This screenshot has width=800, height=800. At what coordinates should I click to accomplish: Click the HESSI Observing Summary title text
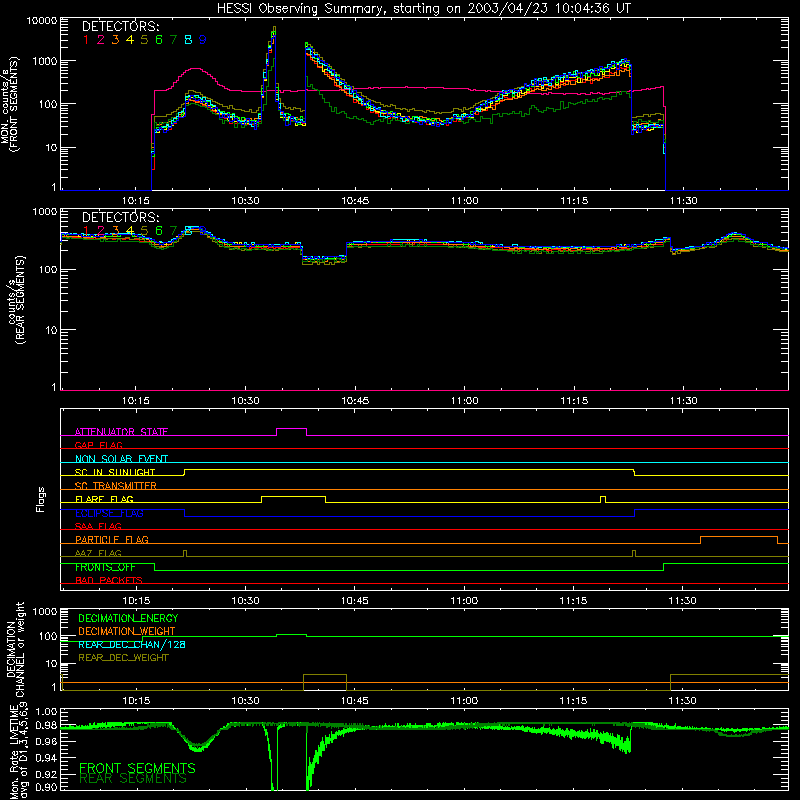coord(424,9)
